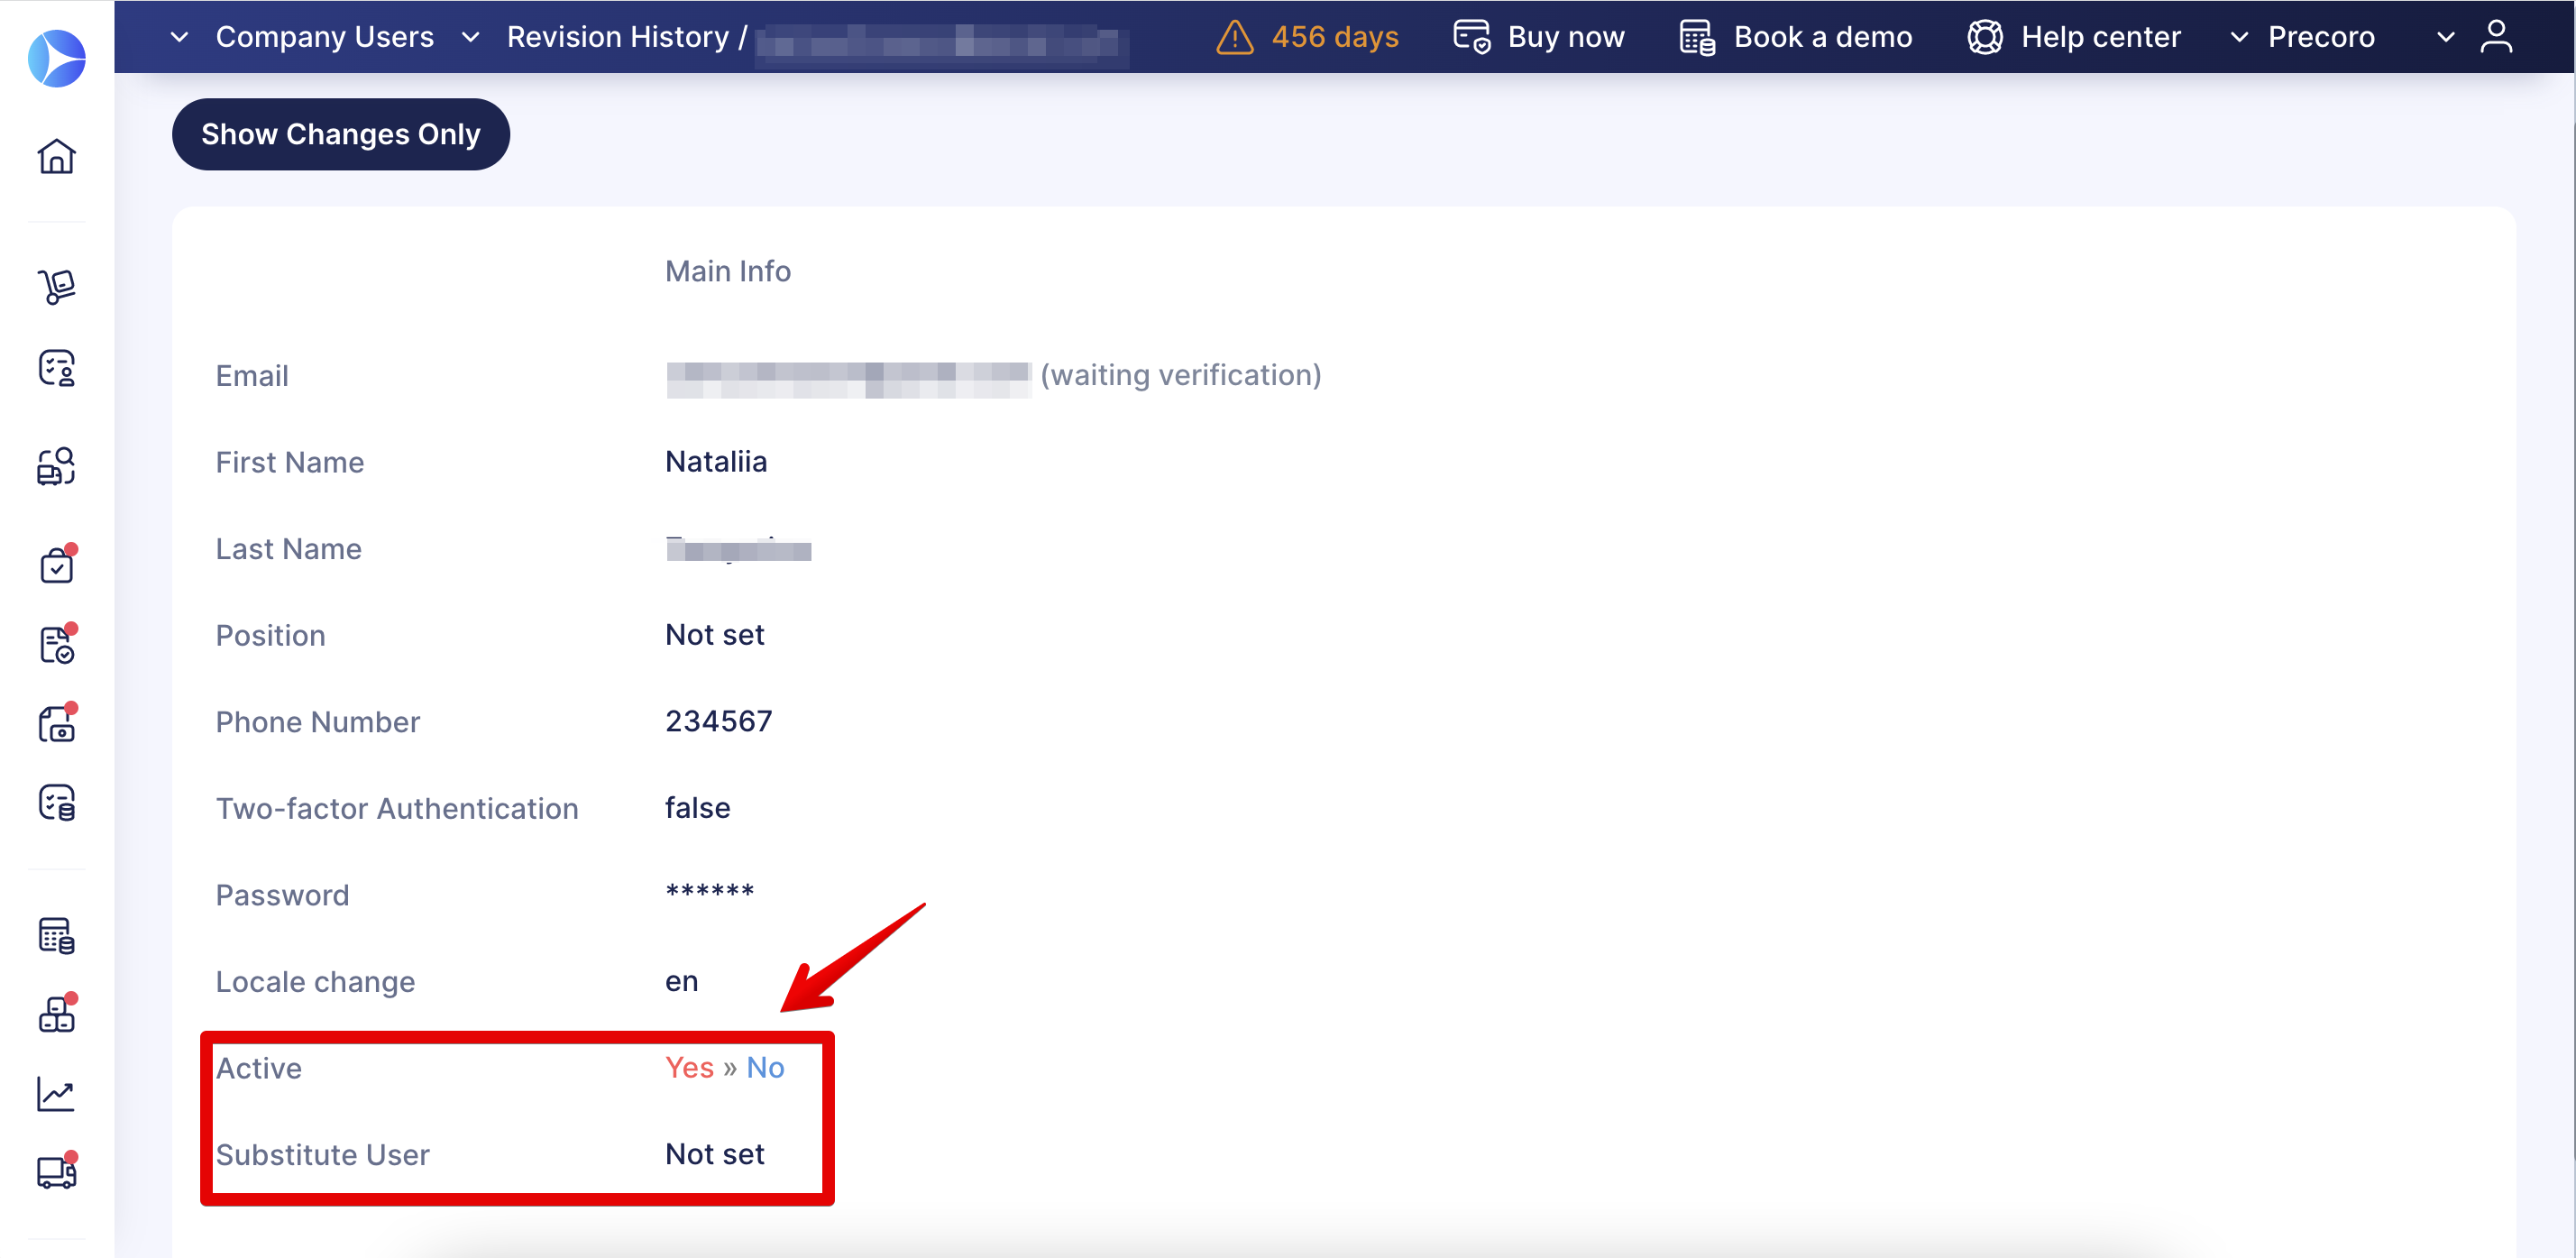Viewport: 2576px width, 1258px height.
Task: Open the checklist-with-user sidebar icon
Action: click(57, 368)
